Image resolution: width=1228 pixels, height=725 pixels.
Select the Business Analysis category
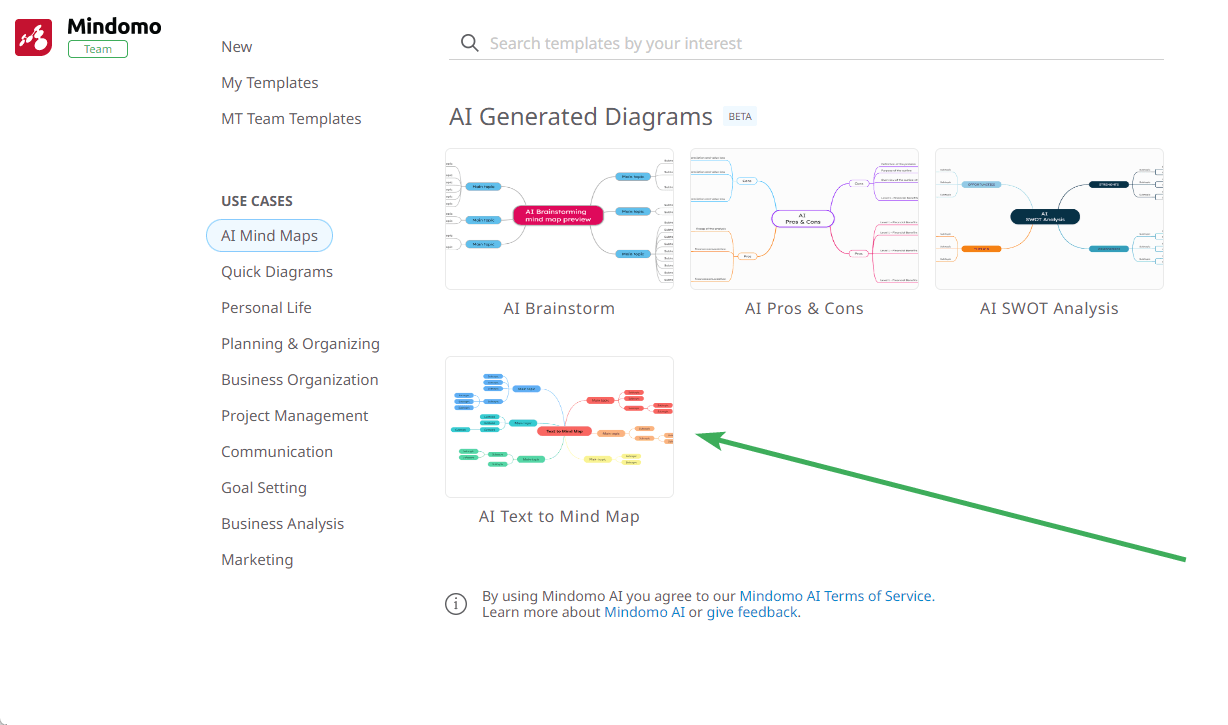[282, 524]
